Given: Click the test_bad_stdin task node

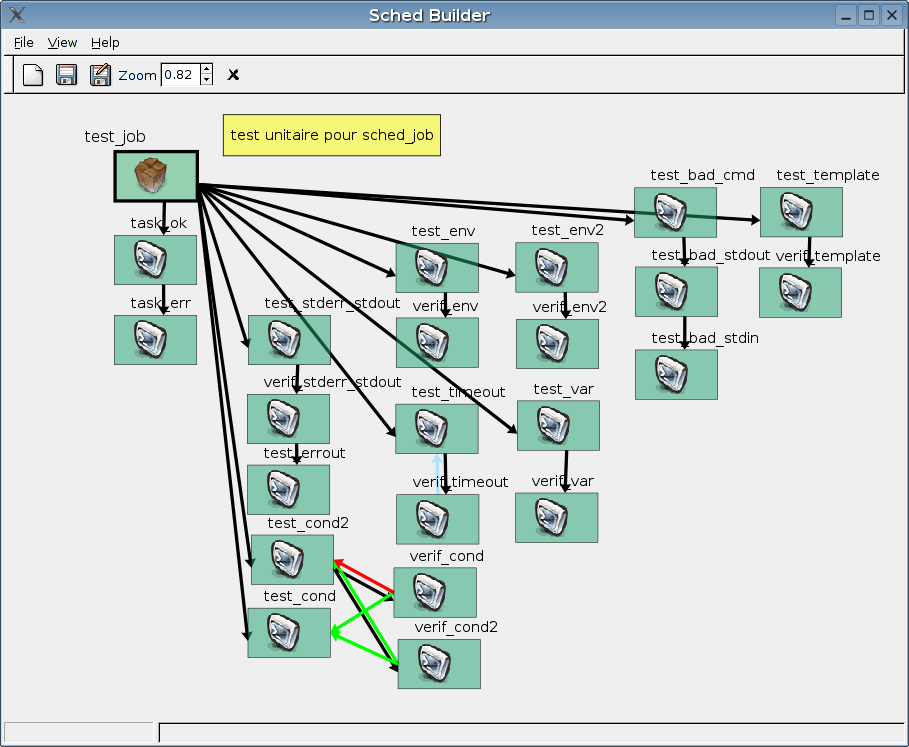Looking at the screenshot, I should pyautogui.click(x=676, y=374).
